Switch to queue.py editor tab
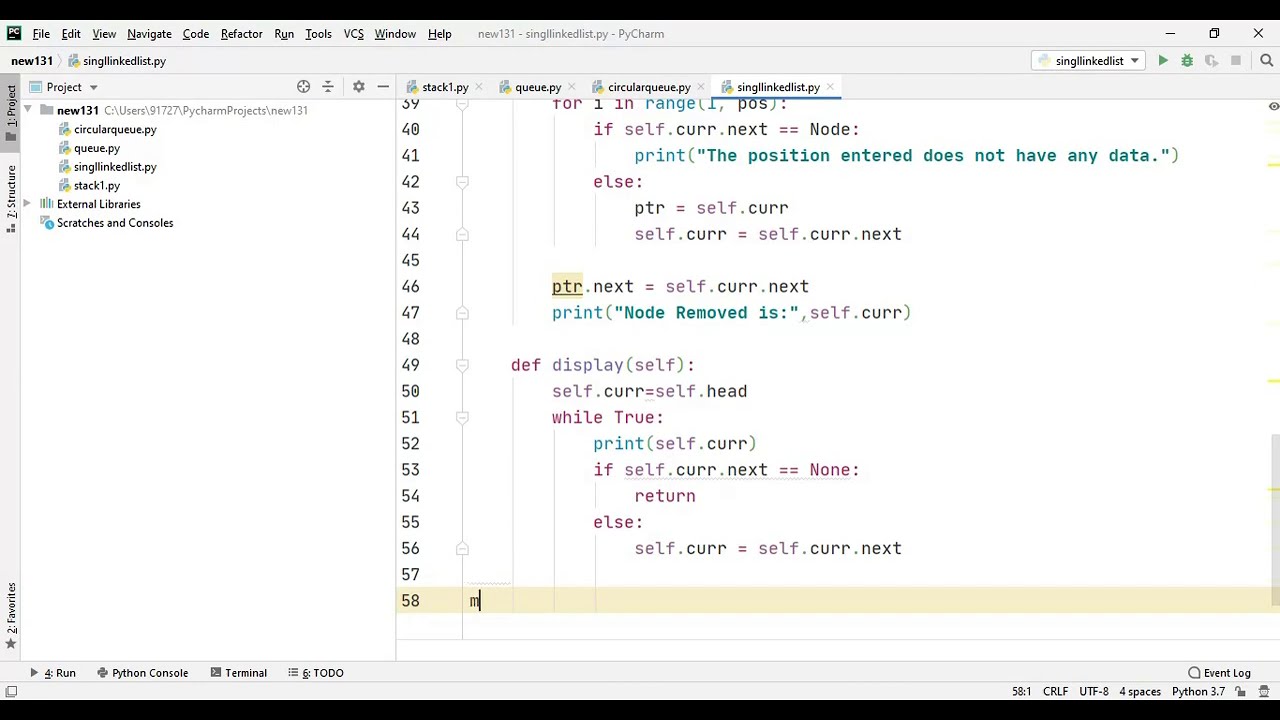1280x720 pixels. point(538,88)
